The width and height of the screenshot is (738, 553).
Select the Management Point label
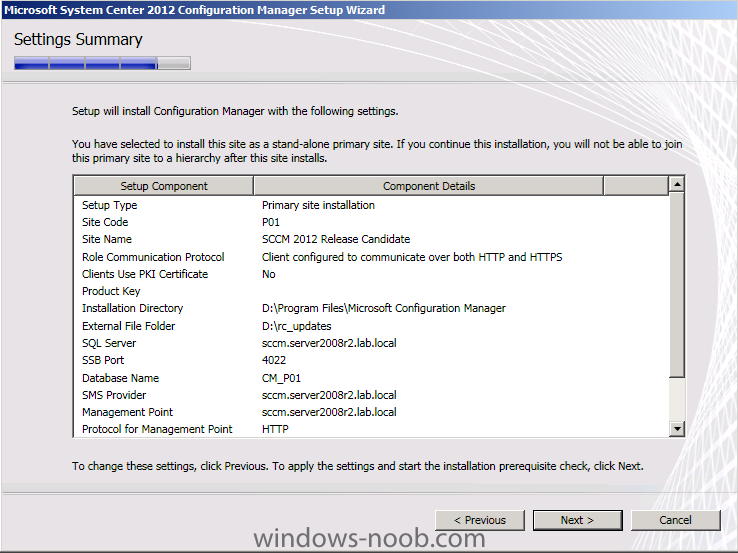[128, 412]
